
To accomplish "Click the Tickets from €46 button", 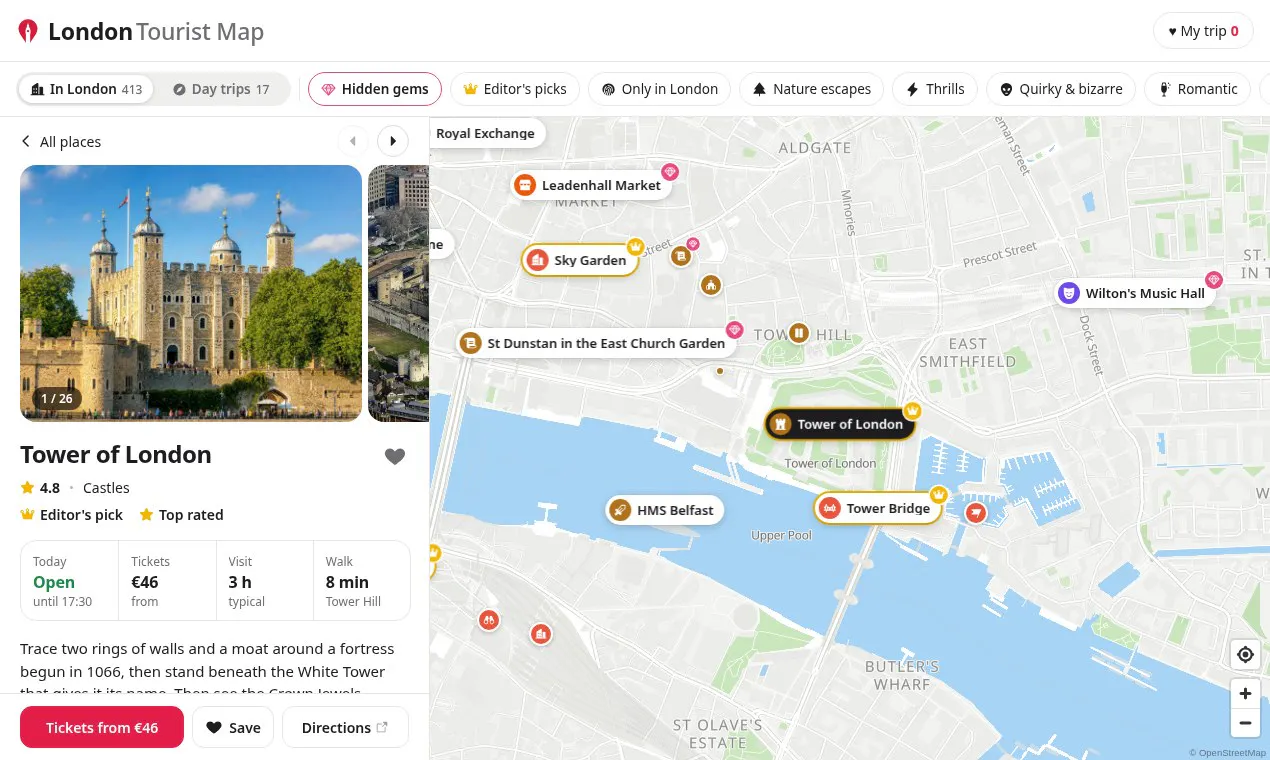I will click(102, 727).
